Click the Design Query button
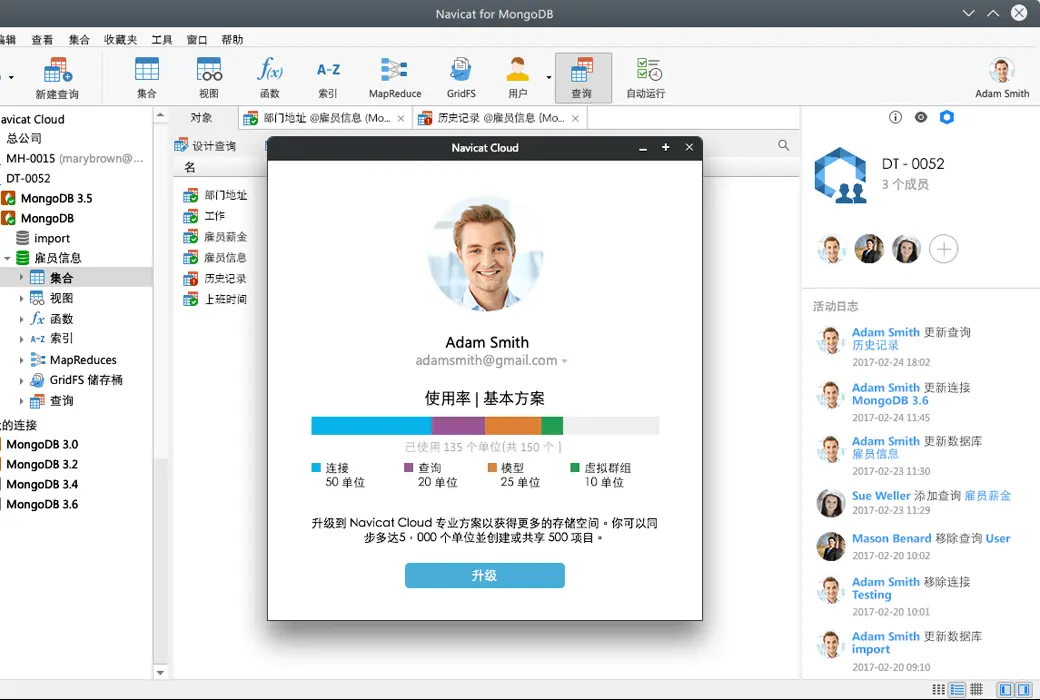This screenshot has height=700, width=1040. point(205,145)
